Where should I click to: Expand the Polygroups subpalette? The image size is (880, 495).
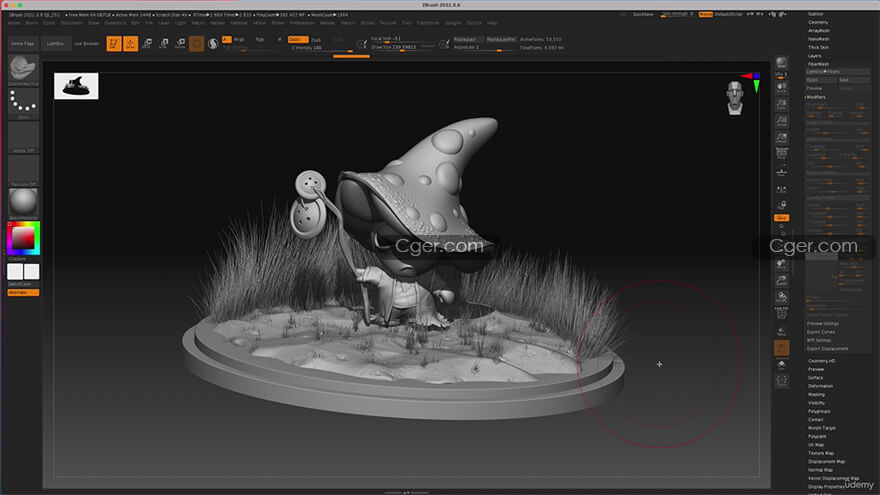tap(820, 411)
